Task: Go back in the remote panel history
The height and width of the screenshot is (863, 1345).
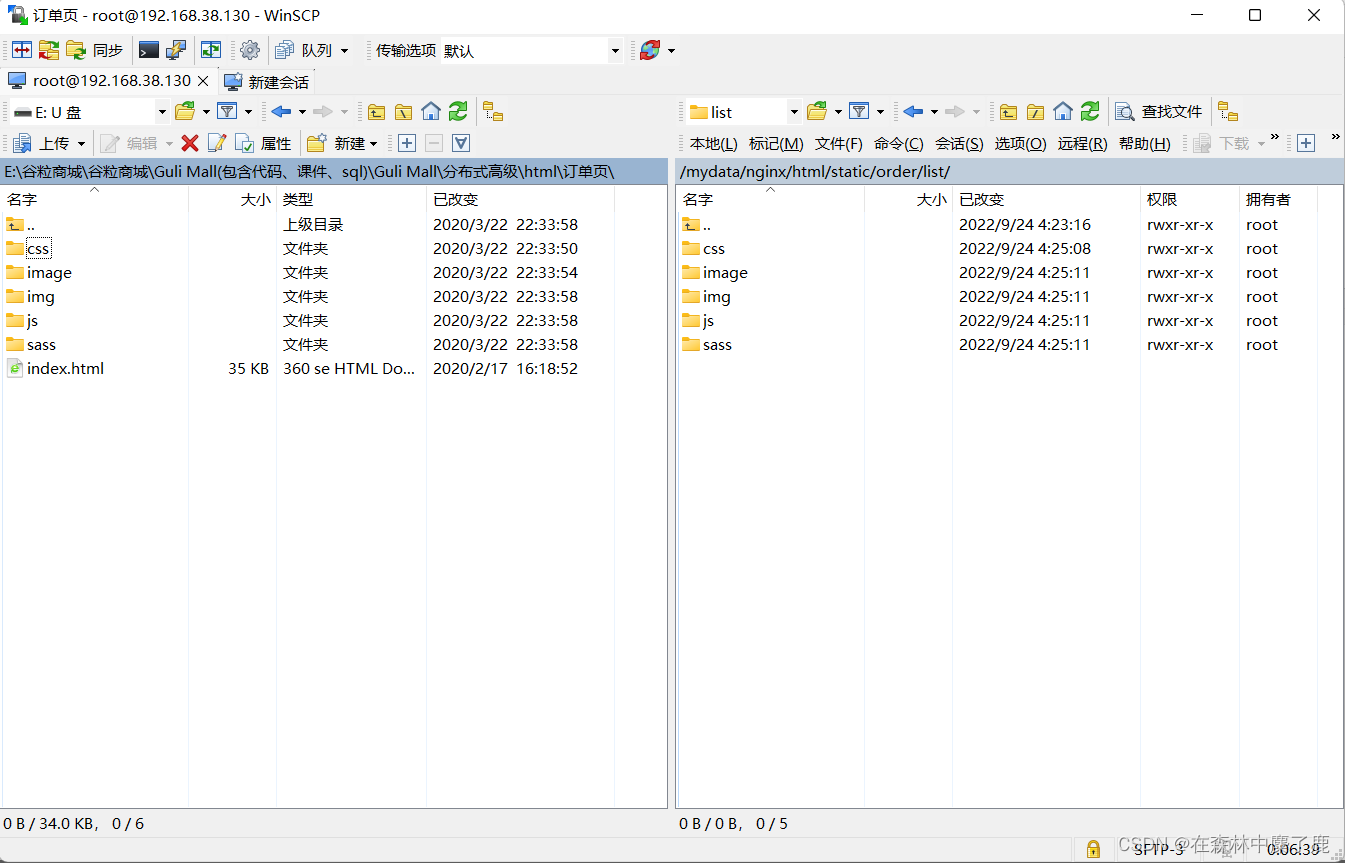Action: tap(913, 112)
